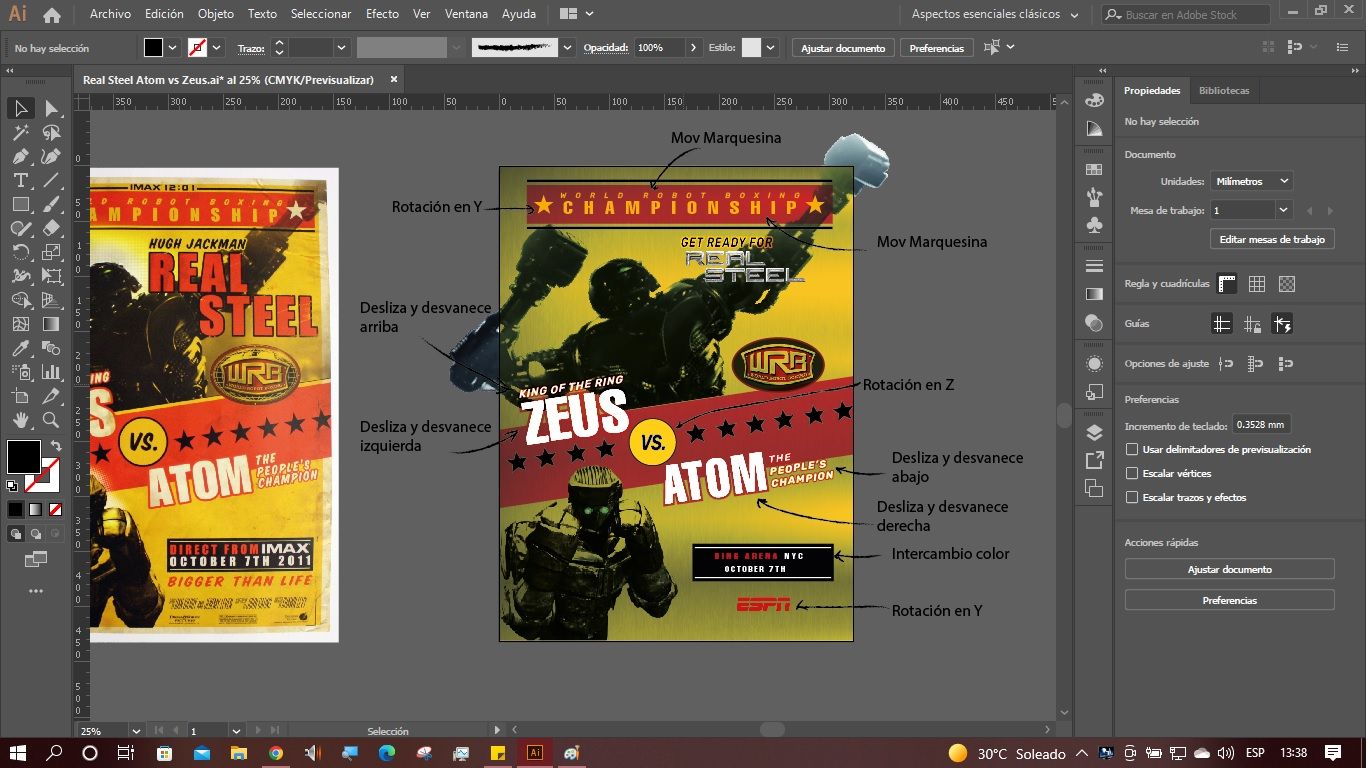
Task: Open the Ventana menu
Action: [466, 15]
